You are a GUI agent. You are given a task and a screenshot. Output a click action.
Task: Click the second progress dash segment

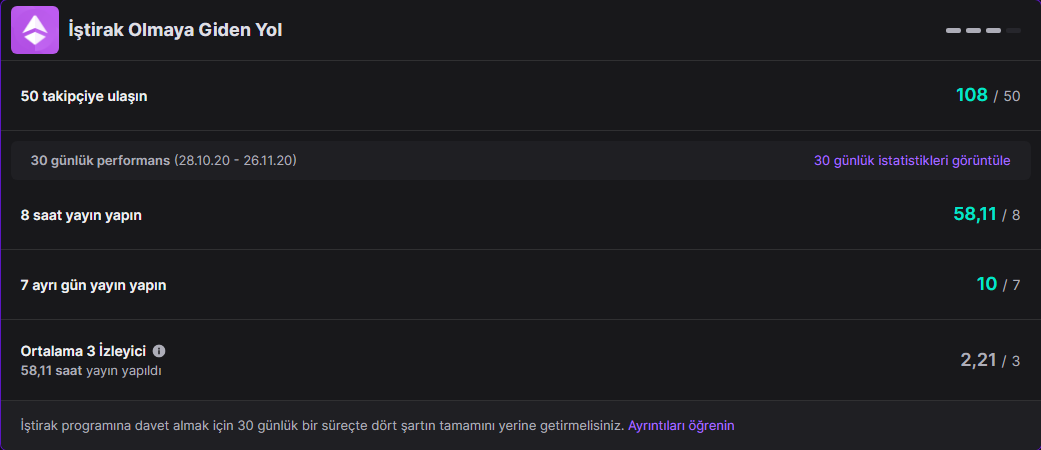coord(973,31)
